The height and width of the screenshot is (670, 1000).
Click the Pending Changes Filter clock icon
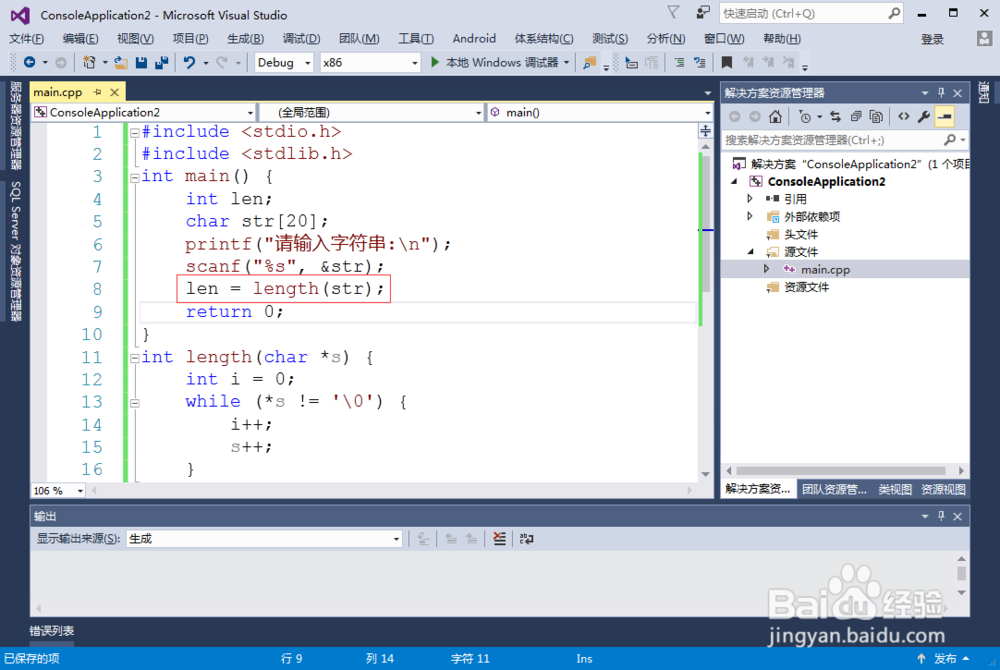(805, 117)
